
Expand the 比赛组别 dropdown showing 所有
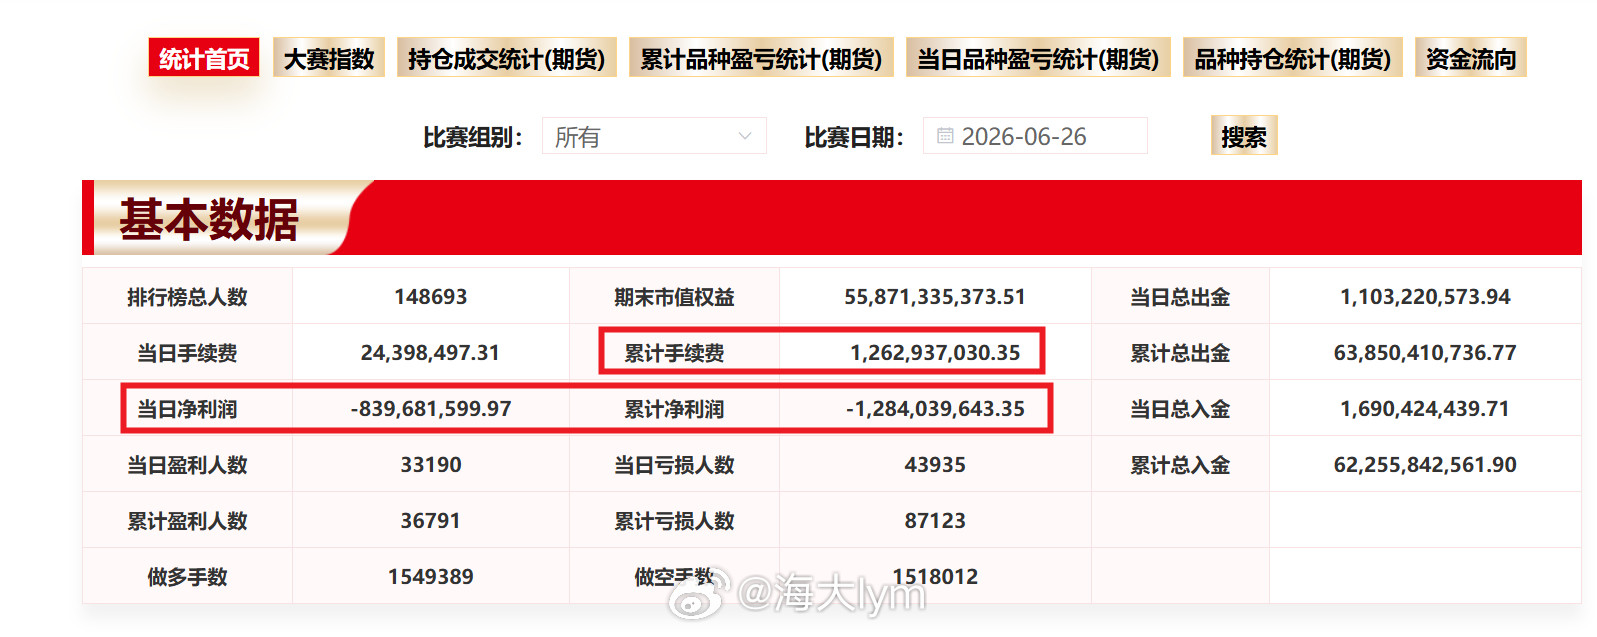coord(654,136)
